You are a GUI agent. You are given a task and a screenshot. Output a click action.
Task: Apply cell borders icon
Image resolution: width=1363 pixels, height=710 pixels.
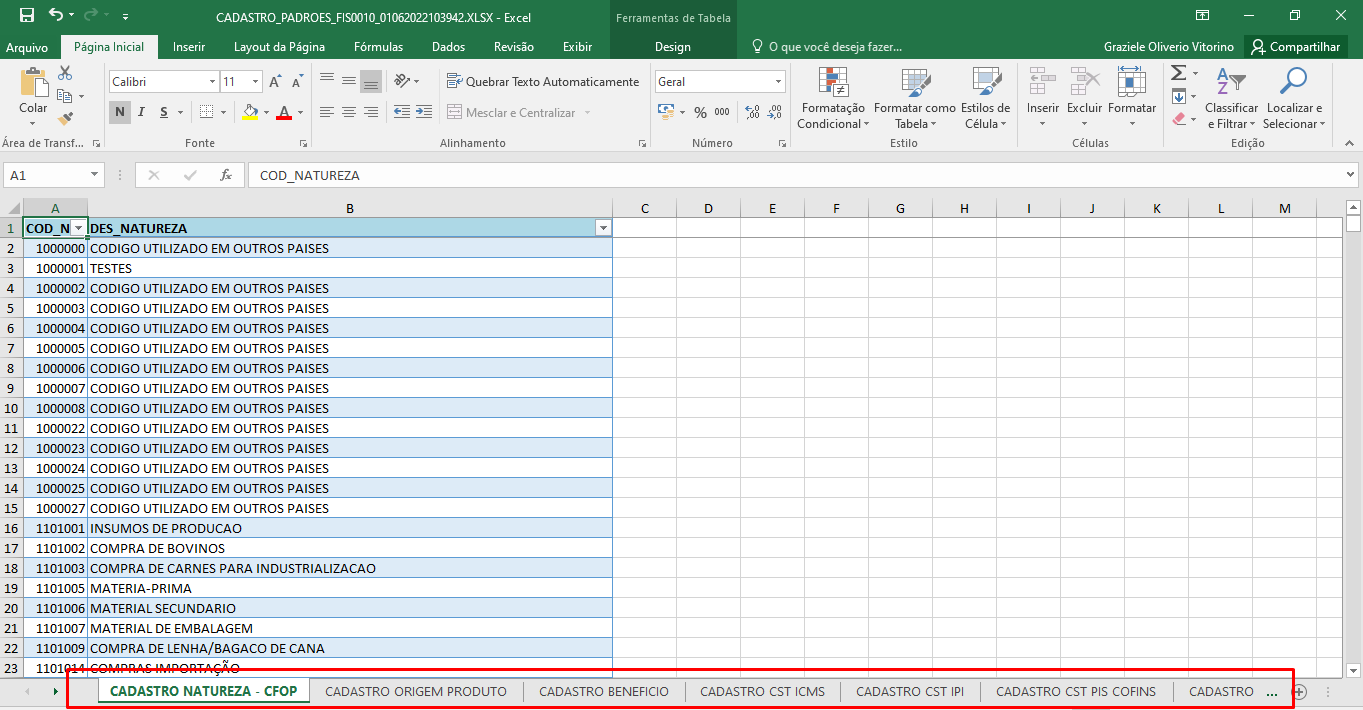(x=205, y=112)
